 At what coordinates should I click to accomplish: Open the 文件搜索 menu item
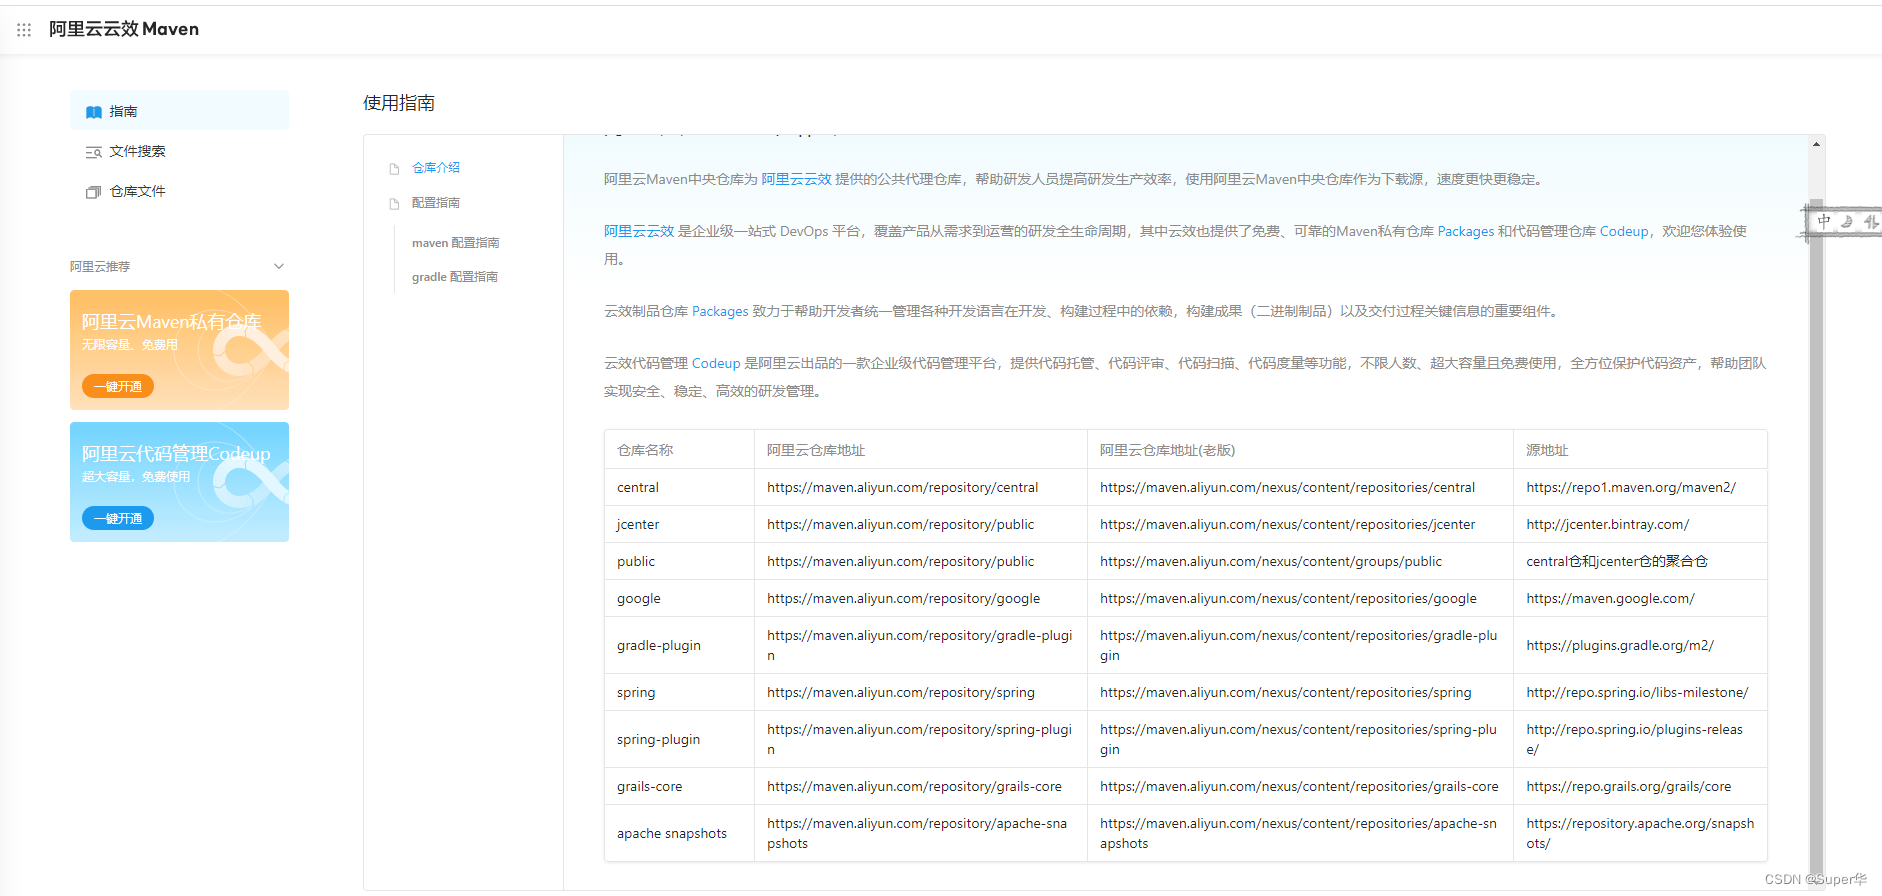[179, 151]
